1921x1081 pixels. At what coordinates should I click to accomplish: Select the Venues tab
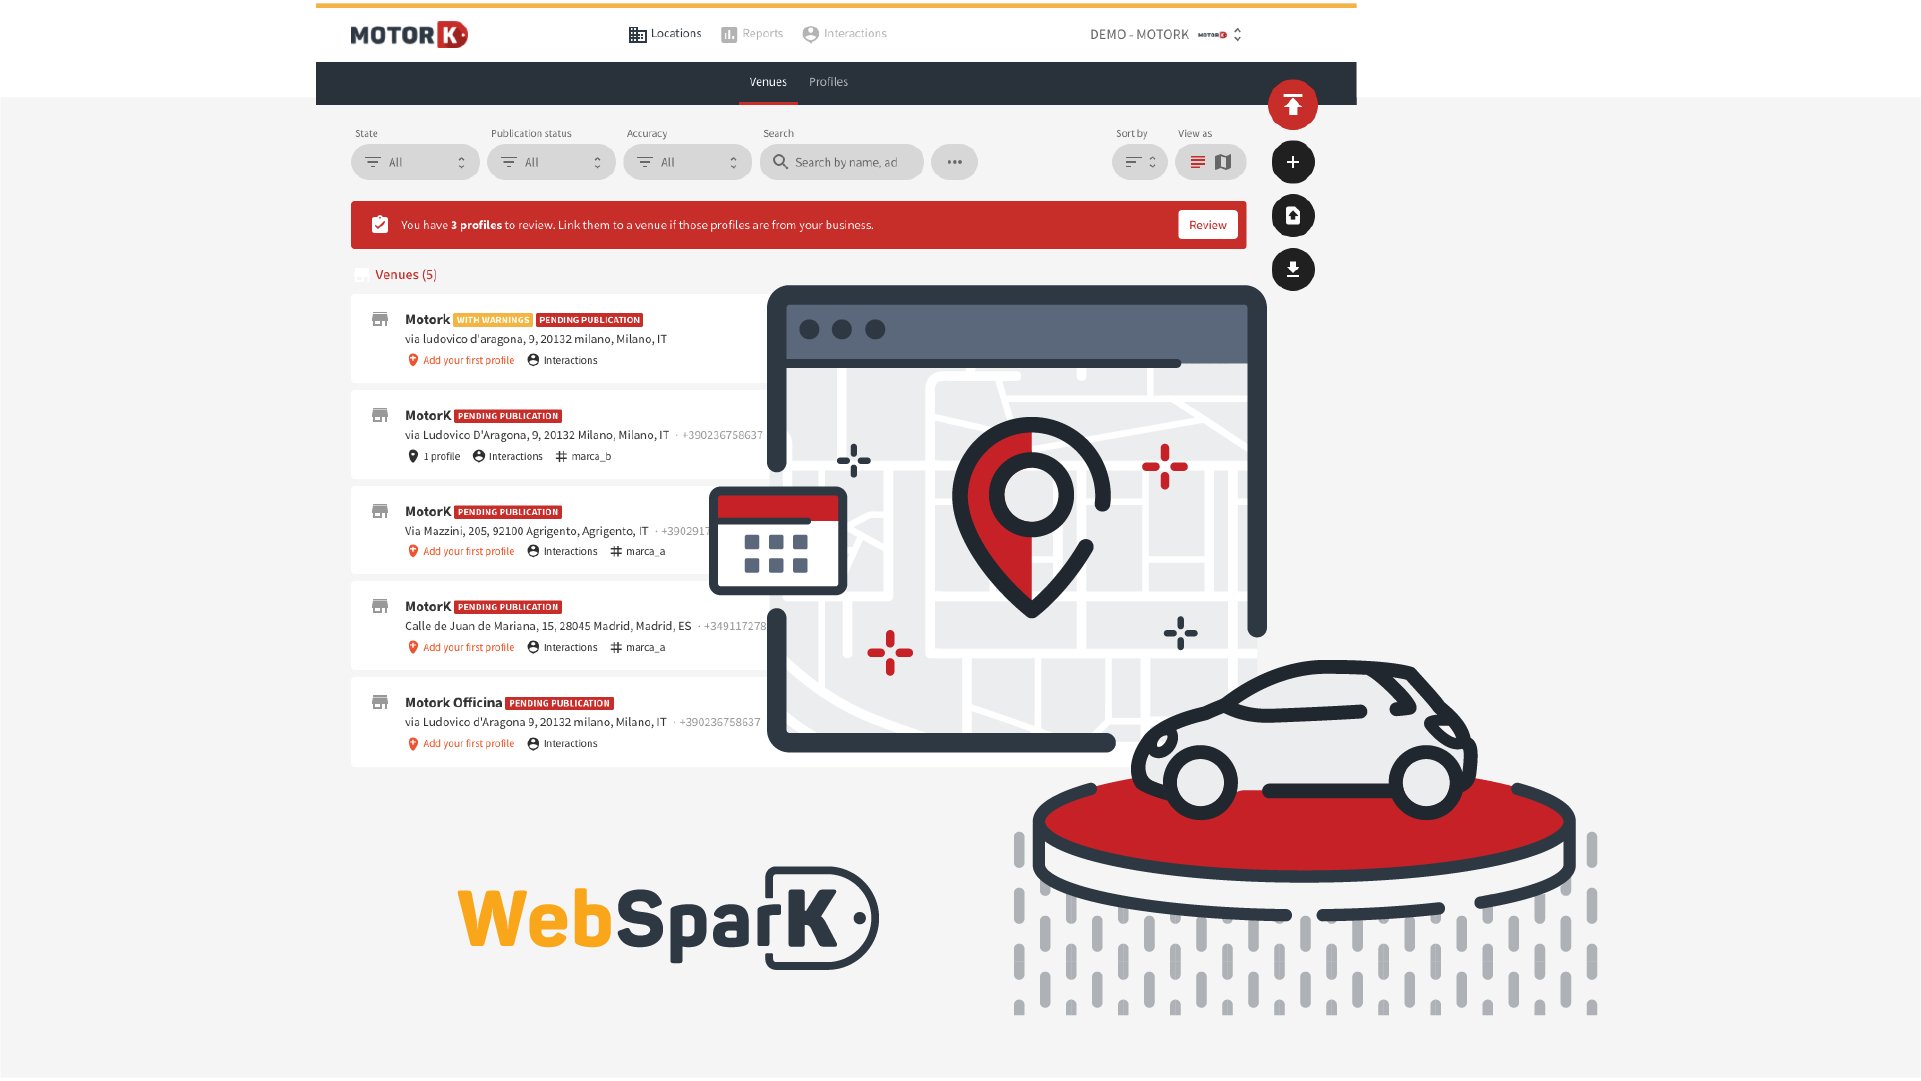767,82
